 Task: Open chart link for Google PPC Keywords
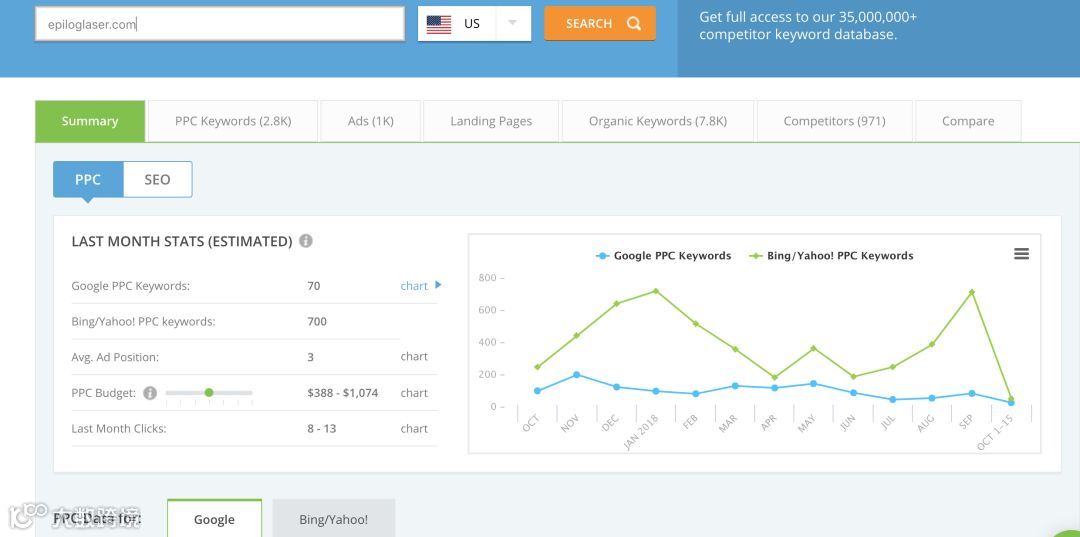(x=414, y=286)
